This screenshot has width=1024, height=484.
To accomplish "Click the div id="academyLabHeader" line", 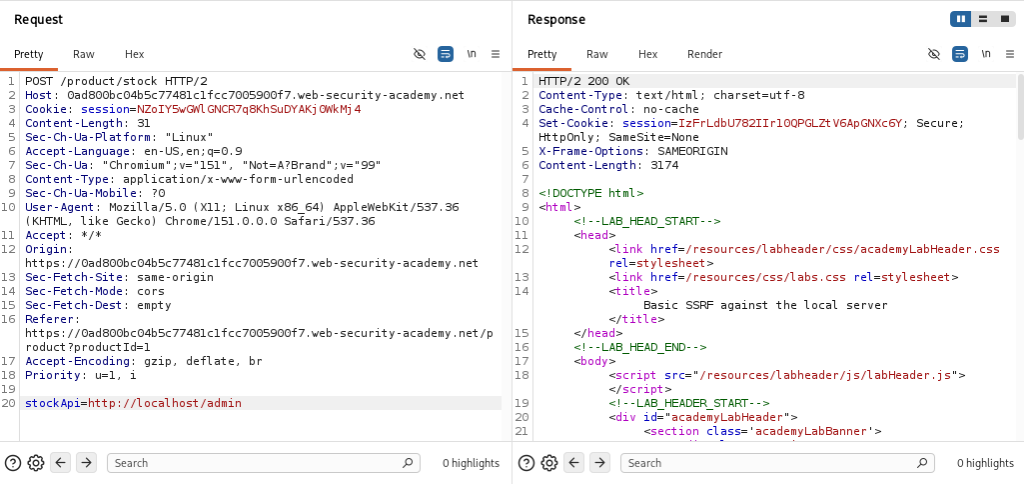I will click(703, 417).
